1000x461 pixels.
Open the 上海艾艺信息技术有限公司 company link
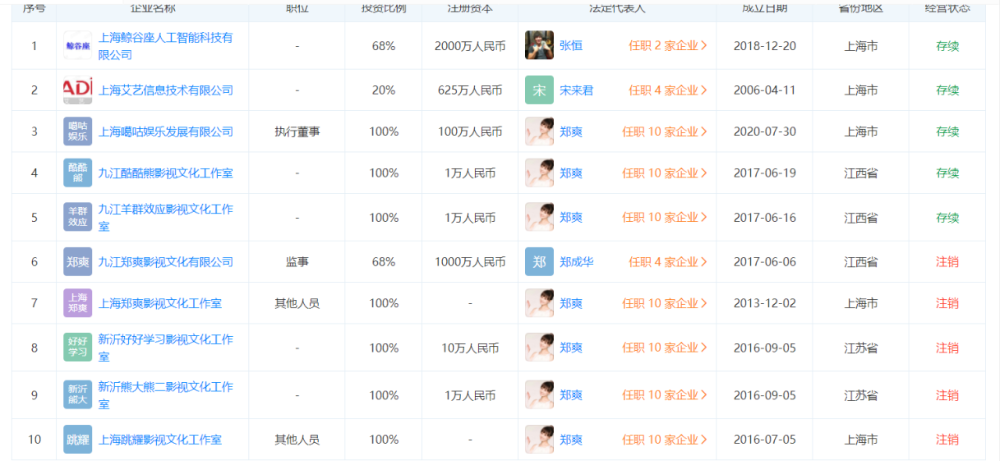[x=165, y=90]
